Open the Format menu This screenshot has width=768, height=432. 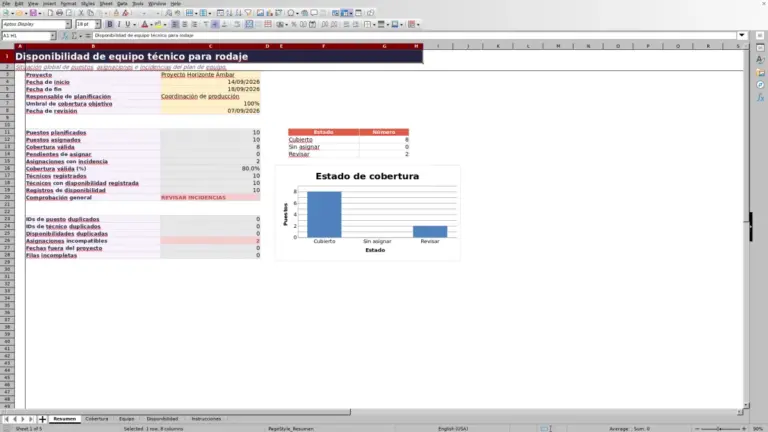coord(68,3)
